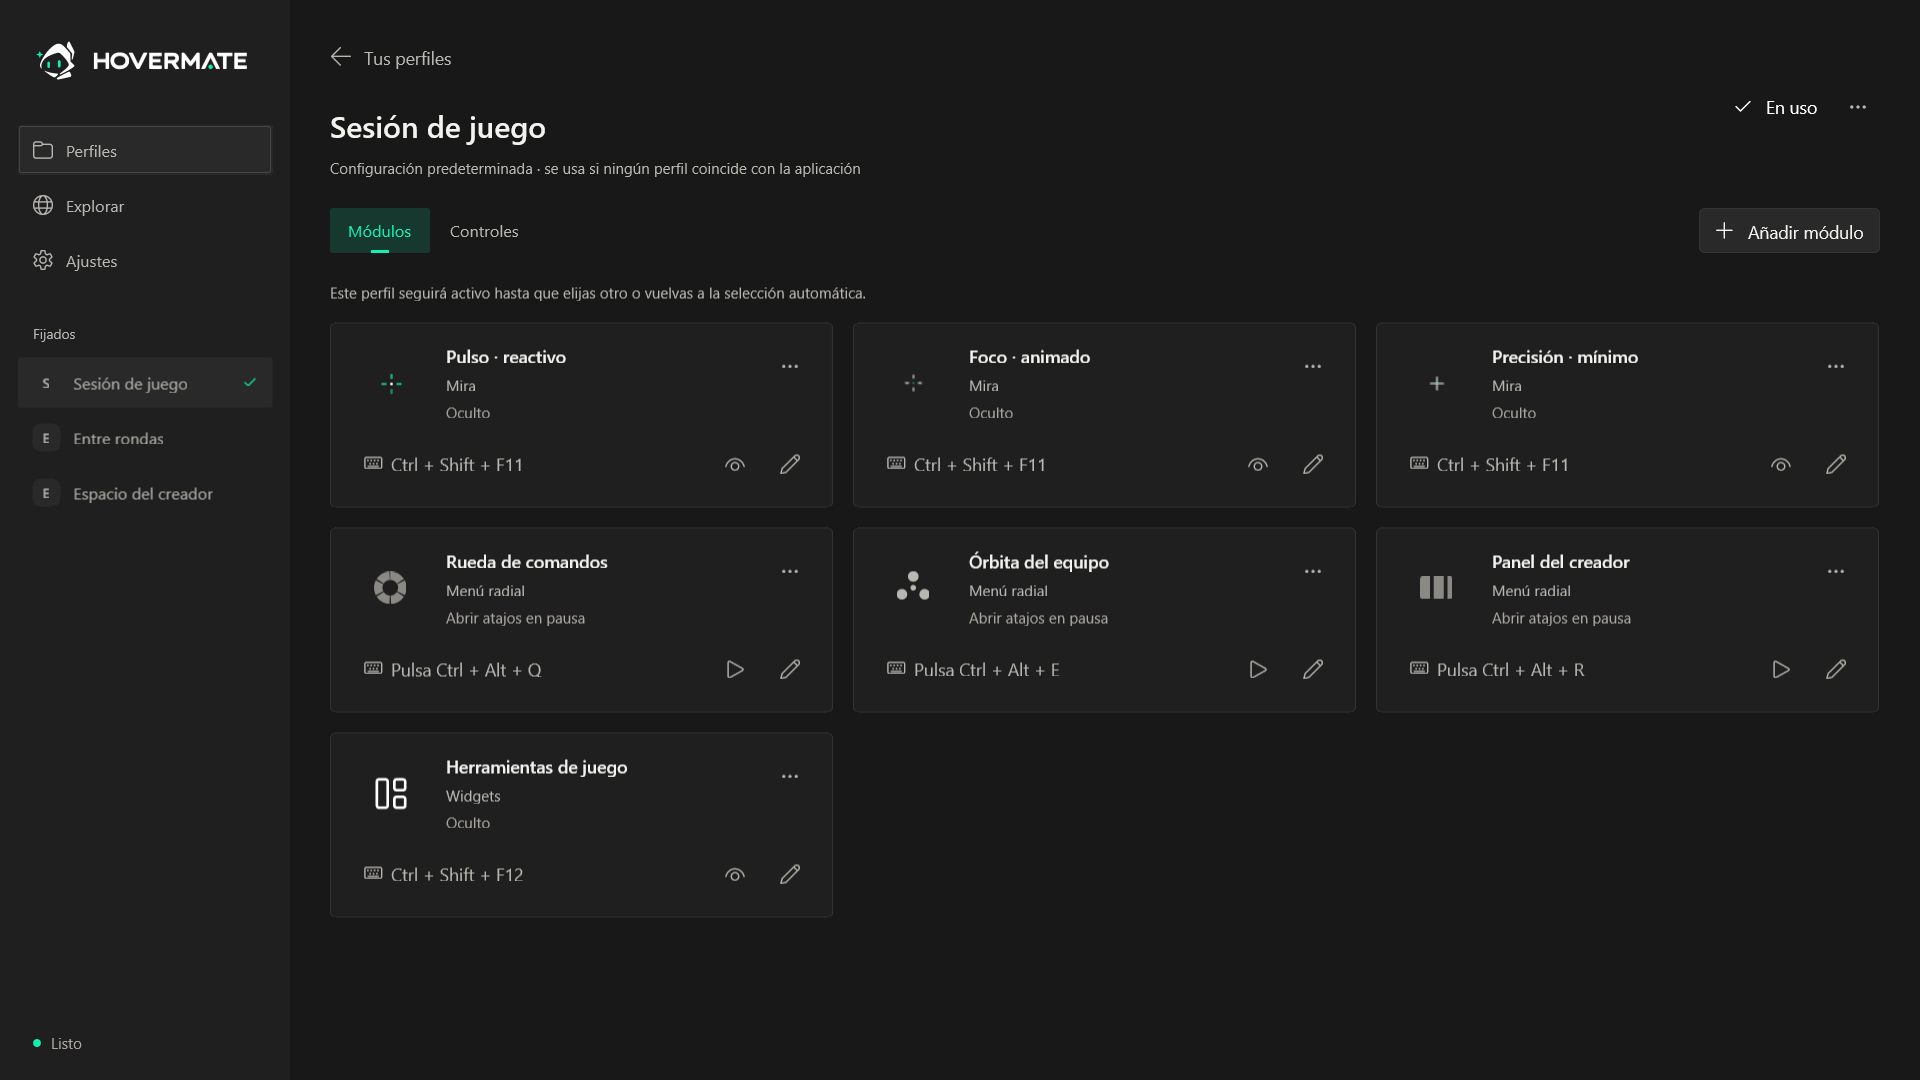
Task: Toggle visibility of Foco · animado crosshair
Action: click(1258, 465)
